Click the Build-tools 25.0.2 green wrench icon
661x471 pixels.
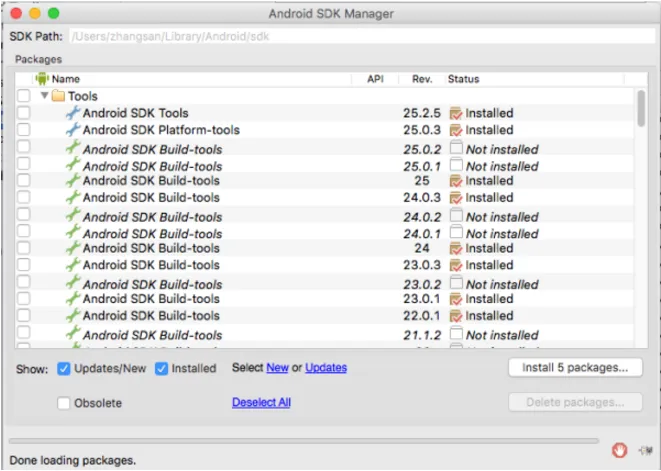pos(72,149)
